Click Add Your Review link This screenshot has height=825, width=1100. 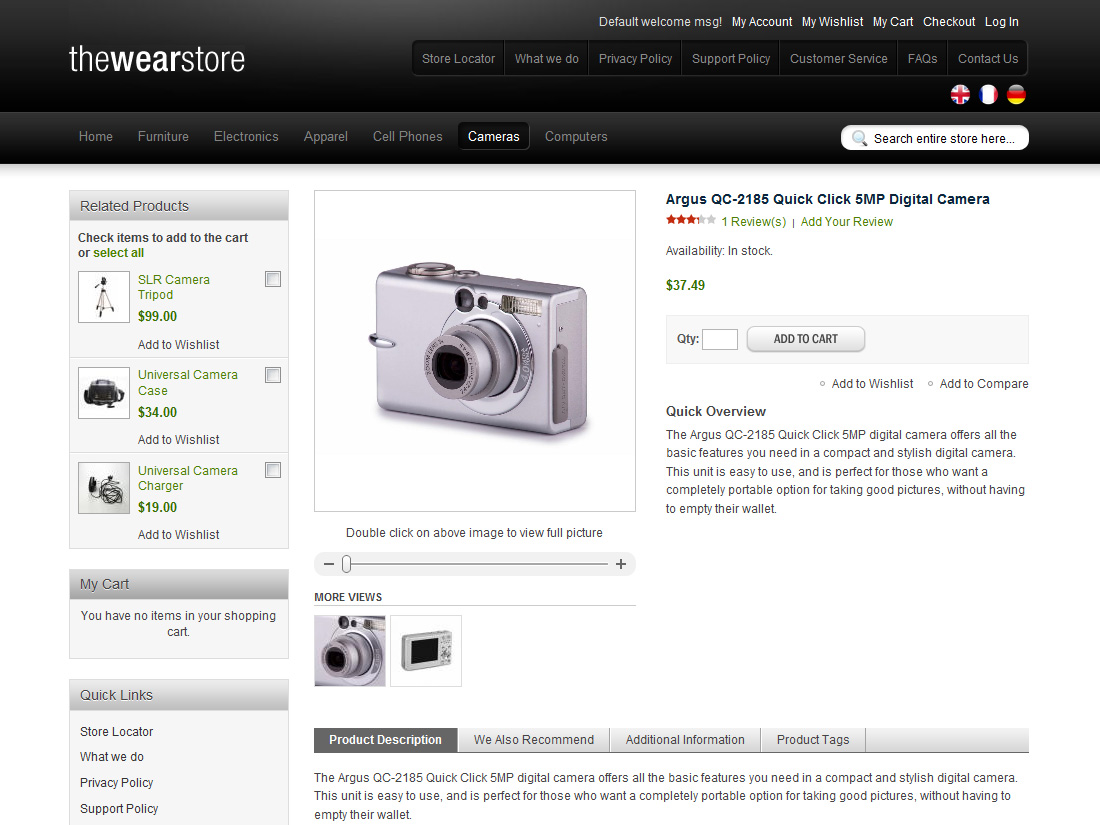(847, 222)
